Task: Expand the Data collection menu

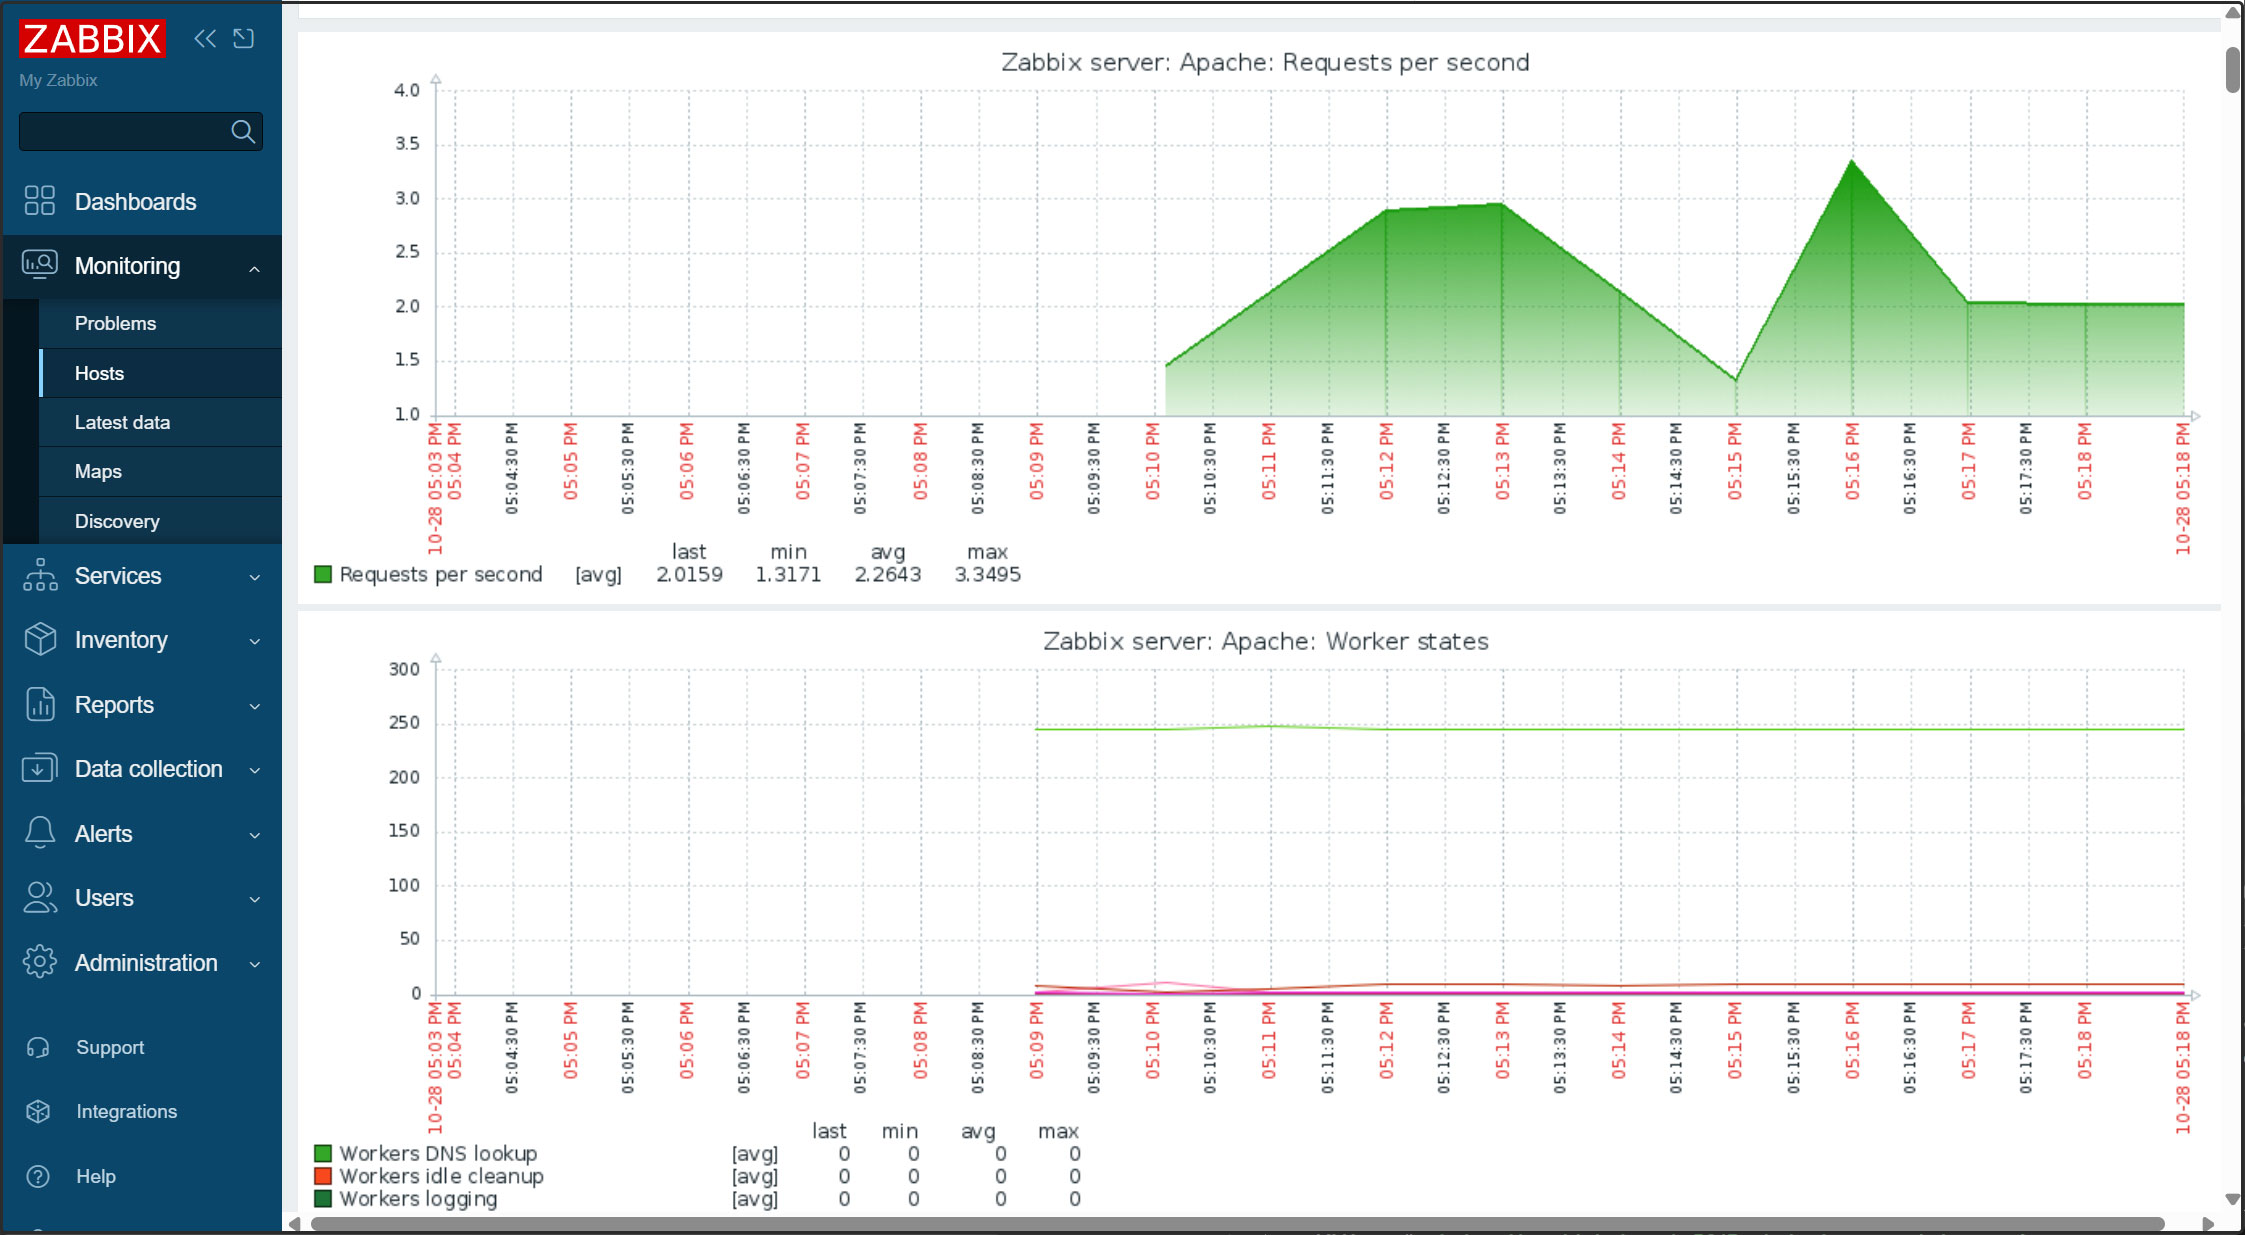Action: tap(255, 770)
